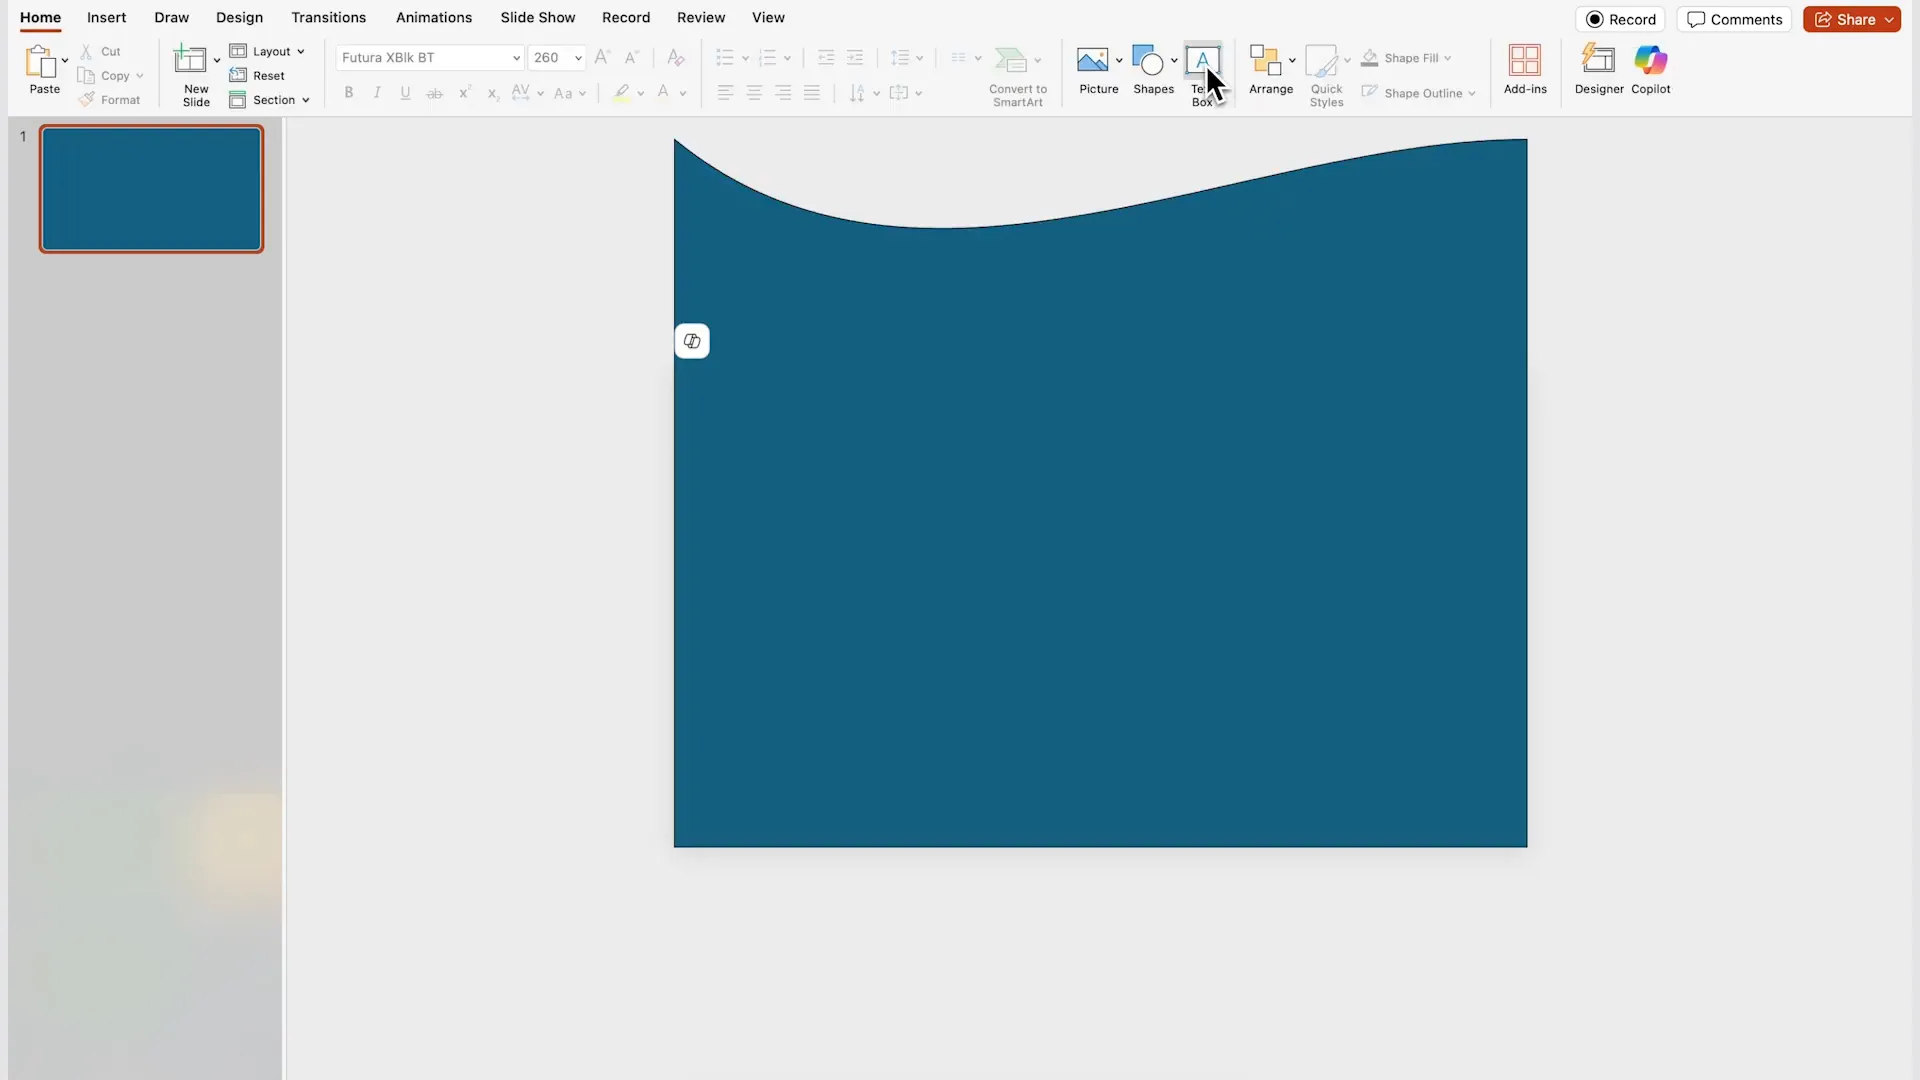This screenshot has height=1080, width=1920.
Task: Toggle underline formatting
Action: tap(405, 93)
